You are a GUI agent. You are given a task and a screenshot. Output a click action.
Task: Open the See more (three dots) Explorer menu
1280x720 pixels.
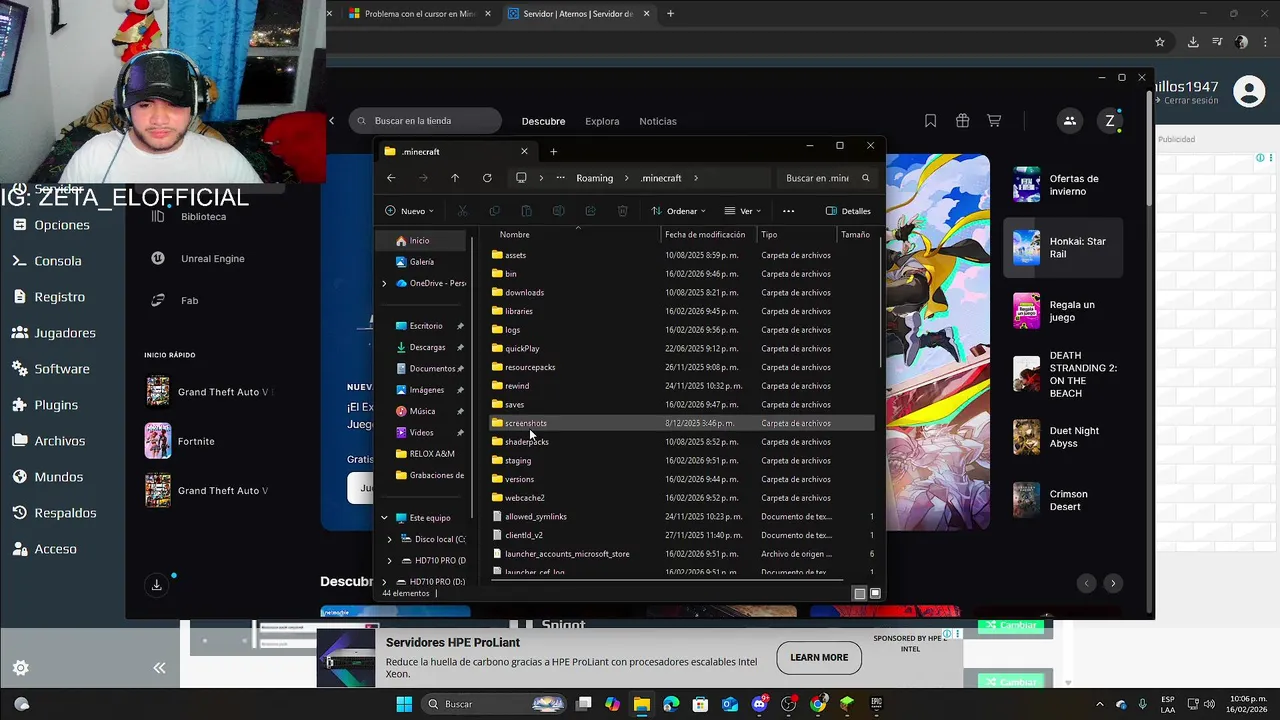[x=788, y=211]
